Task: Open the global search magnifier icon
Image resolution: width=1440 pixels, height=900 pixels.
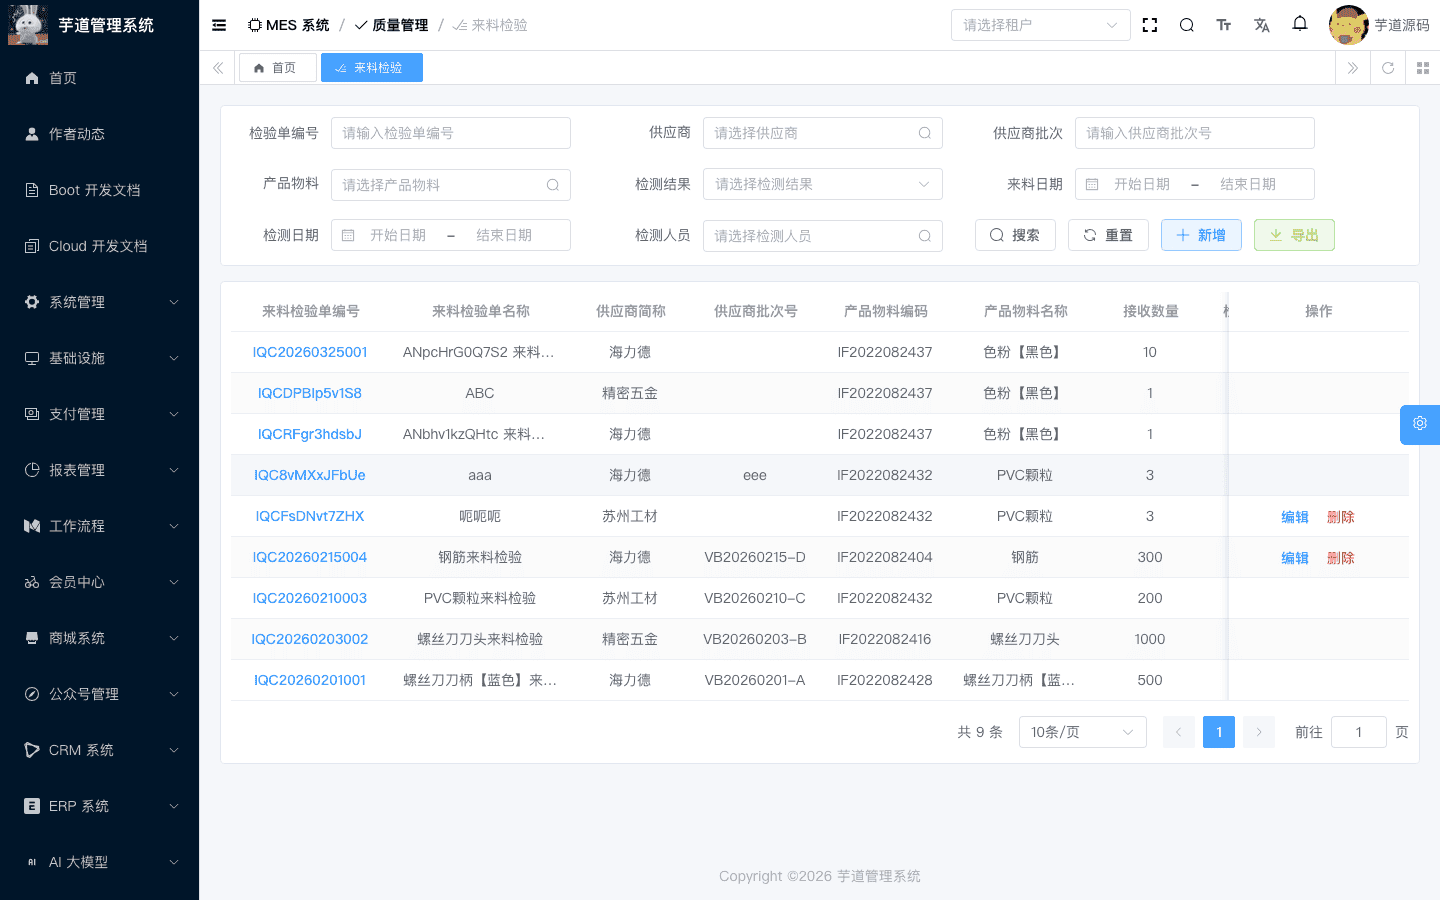Action: (x=1186, y=24)
